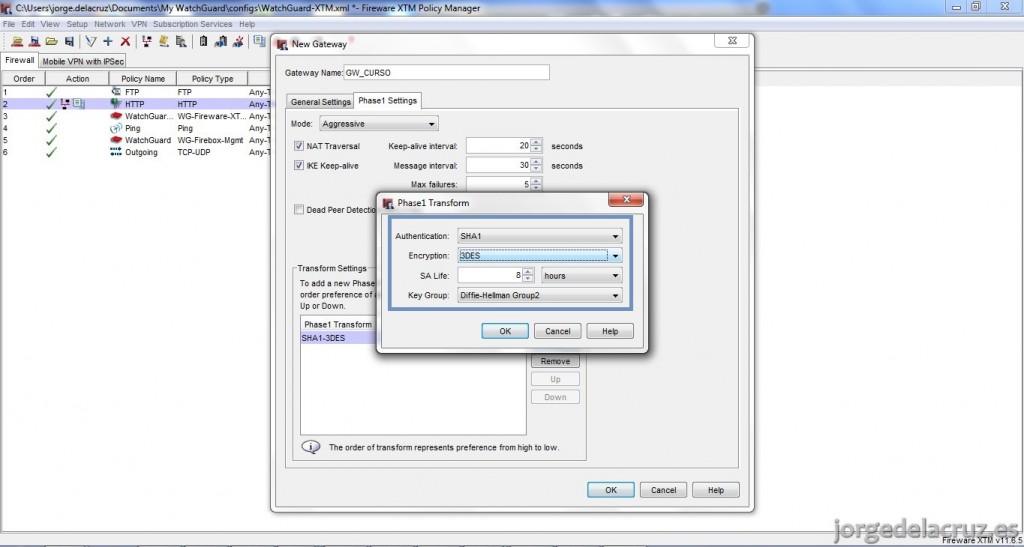Click the red WG-Firebox-Mgmt policy icon
1024x547 pixels.
click(116, 140)
